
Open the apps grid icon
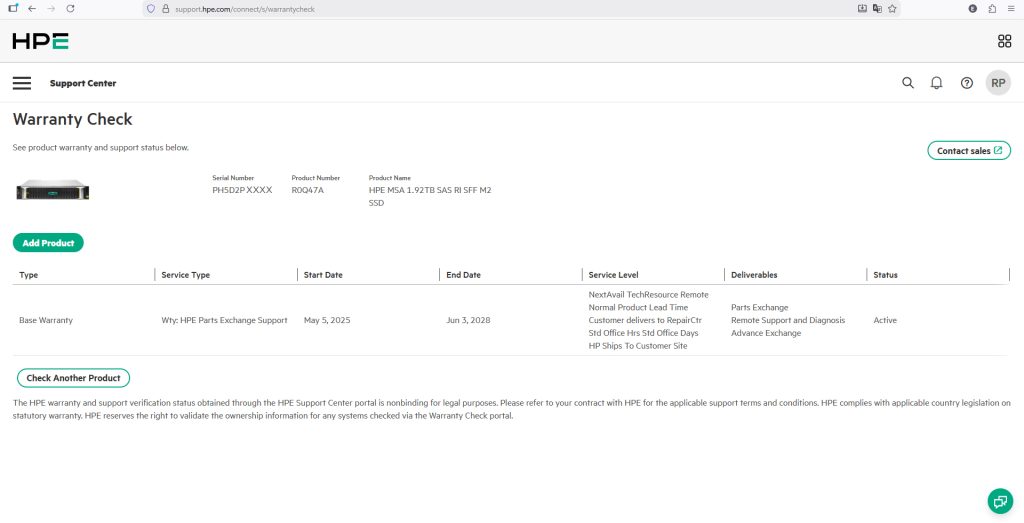(x=1004, y=41)
